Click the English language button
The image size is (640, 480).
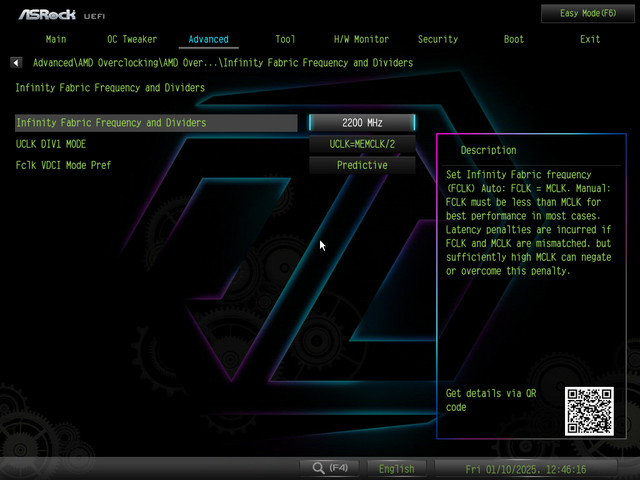coord(396,469)
